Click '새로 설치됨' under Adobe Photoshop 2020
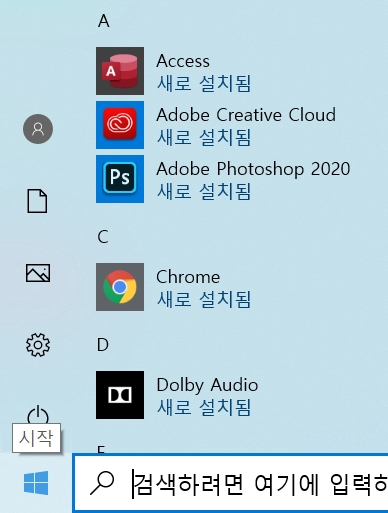388x513 pixels. (204, 192)
